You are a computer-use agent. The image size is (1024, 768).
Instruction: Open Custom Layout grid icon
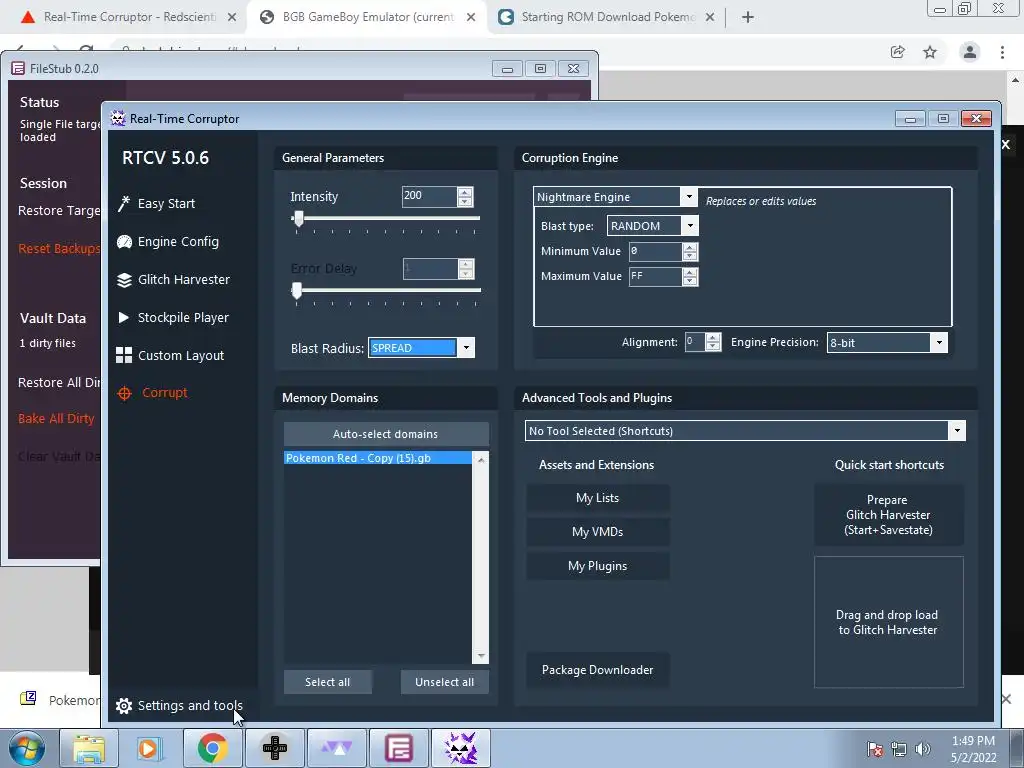[124, 355]
